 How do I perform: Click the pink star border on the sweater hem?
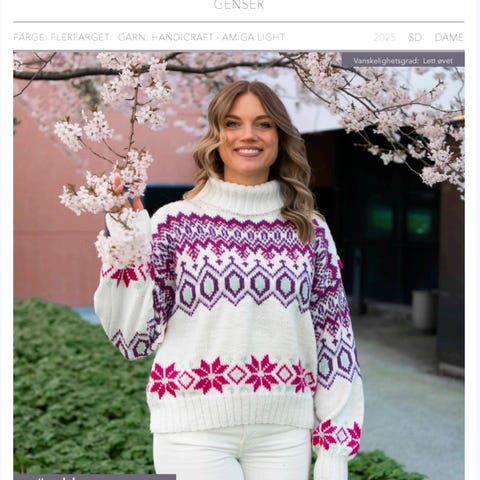click(230, 376)
